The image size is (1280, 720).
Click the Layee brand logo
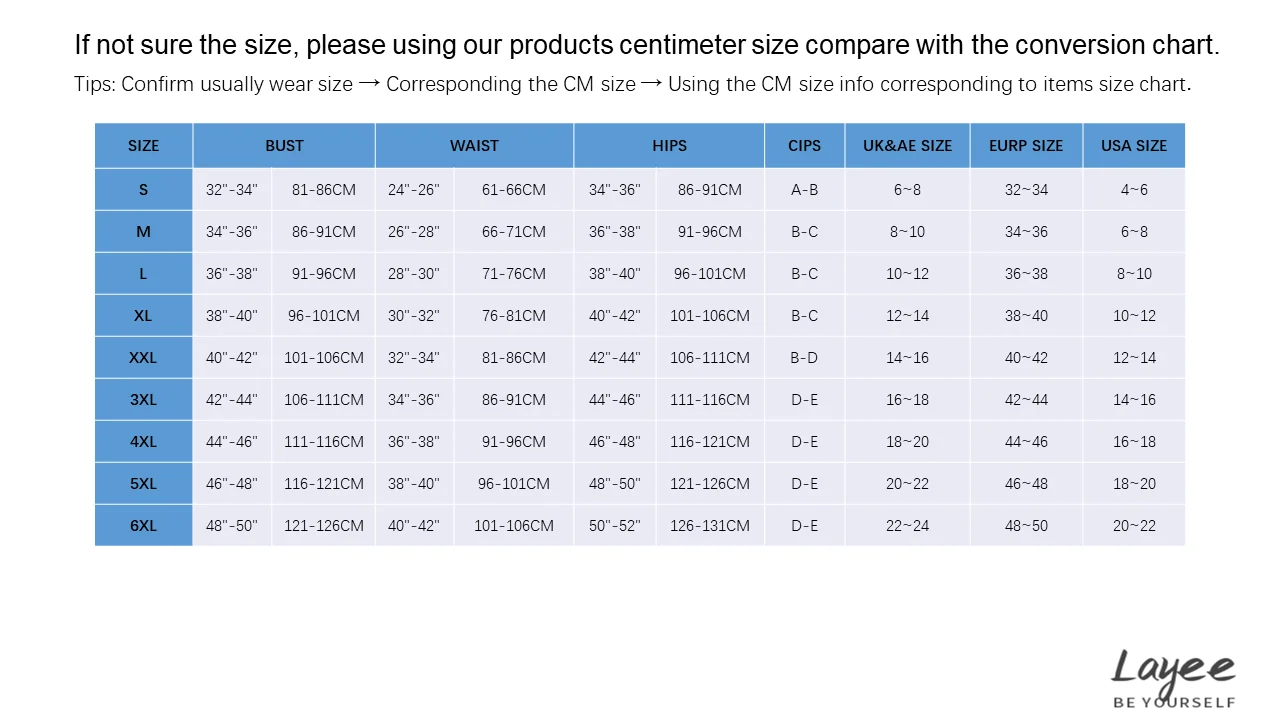[x=1174, y=677]
